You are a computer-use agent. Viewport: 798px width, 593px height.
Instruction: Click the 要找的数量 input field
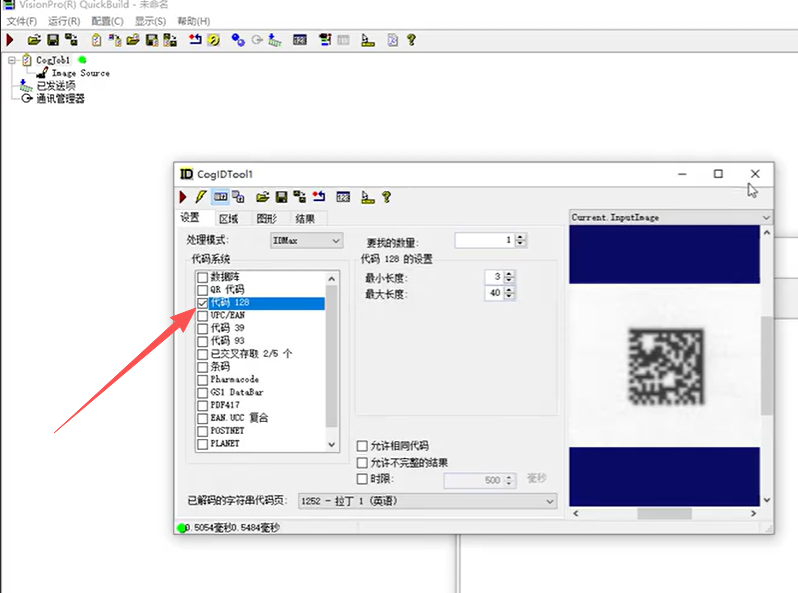click(484, 240)
